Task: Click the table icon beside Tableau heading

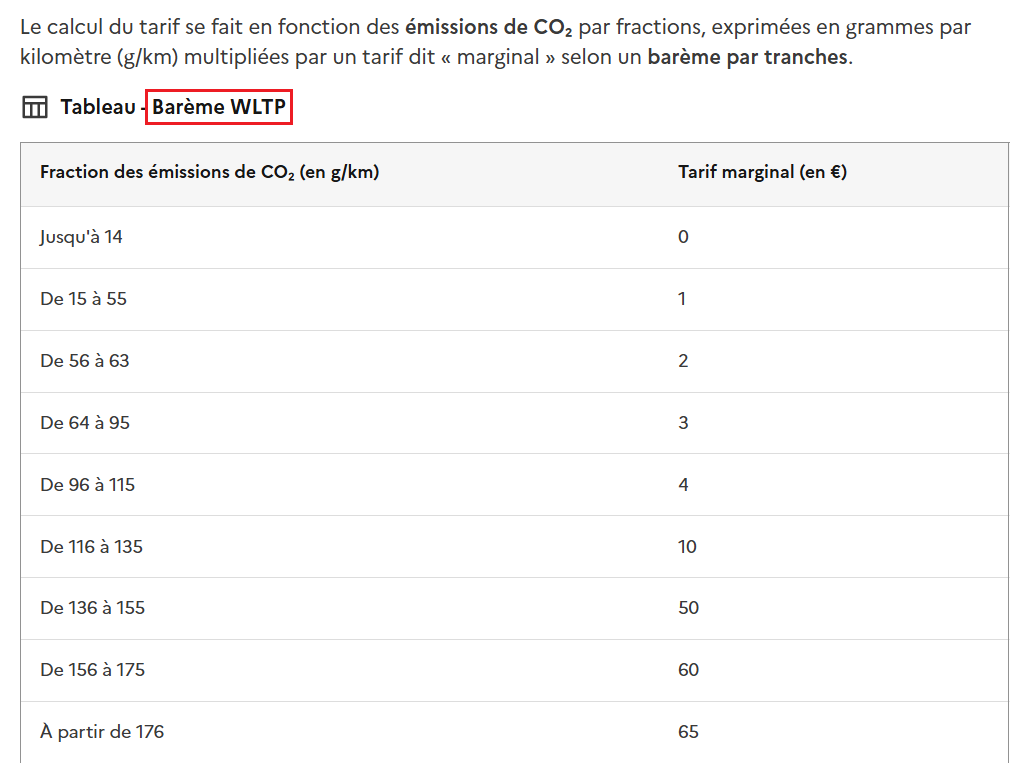Action: tap(35, 107)
